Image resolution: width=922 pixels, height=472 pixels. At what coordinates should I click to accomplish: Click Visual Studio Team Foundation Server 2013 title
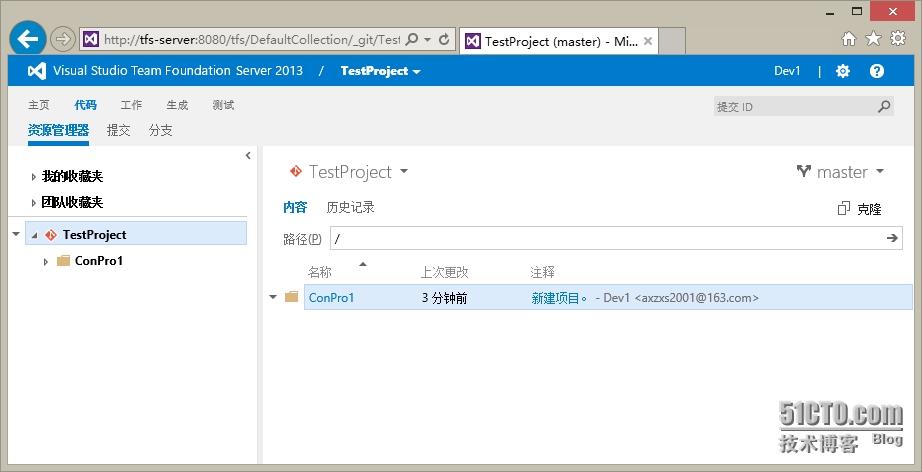coord(178,71)
